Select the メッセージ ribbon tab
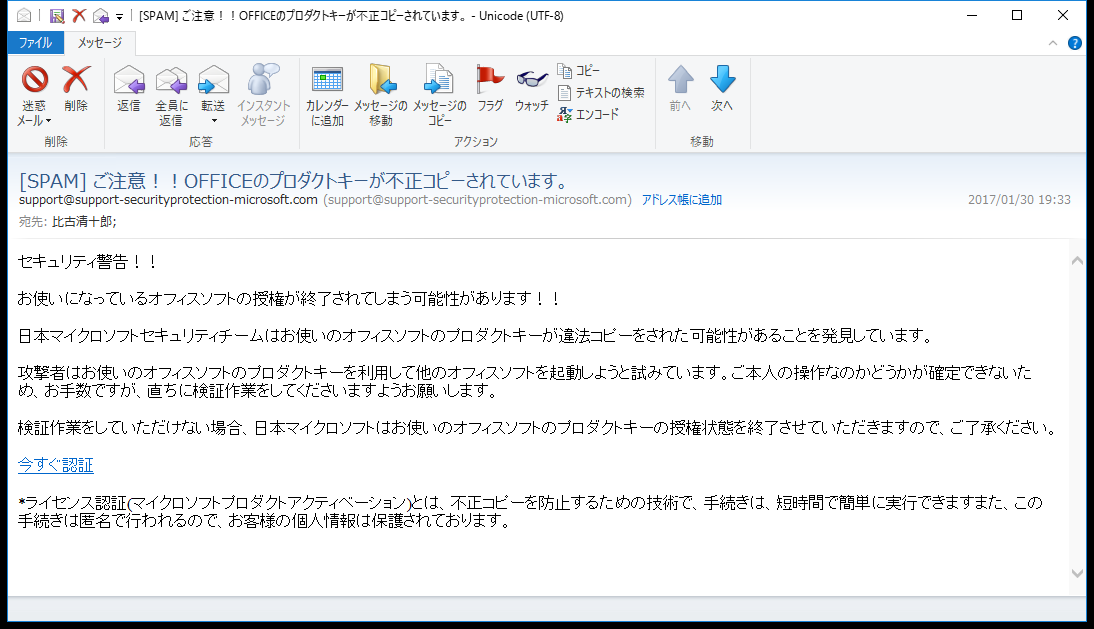The height and width of the screenshot is (629, 1094). 100,43
